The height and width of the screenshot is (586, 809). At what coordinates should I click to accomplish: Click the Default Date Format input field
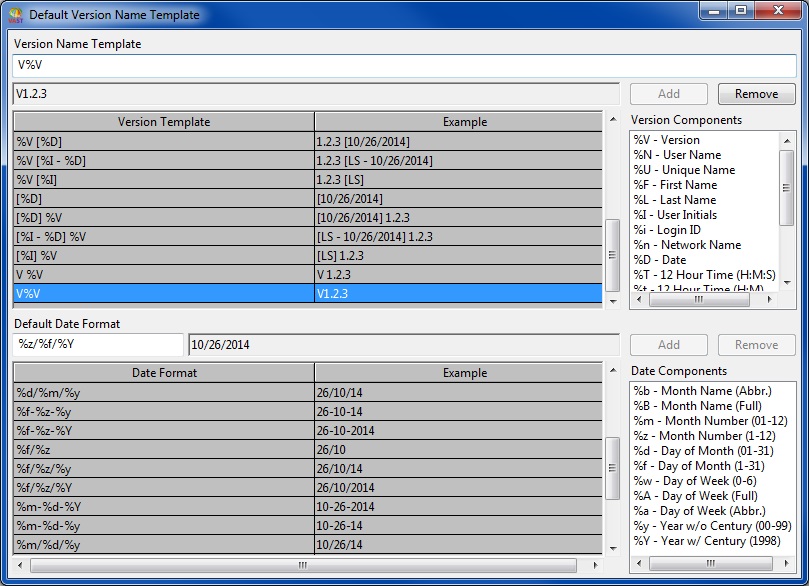point(97,345)
